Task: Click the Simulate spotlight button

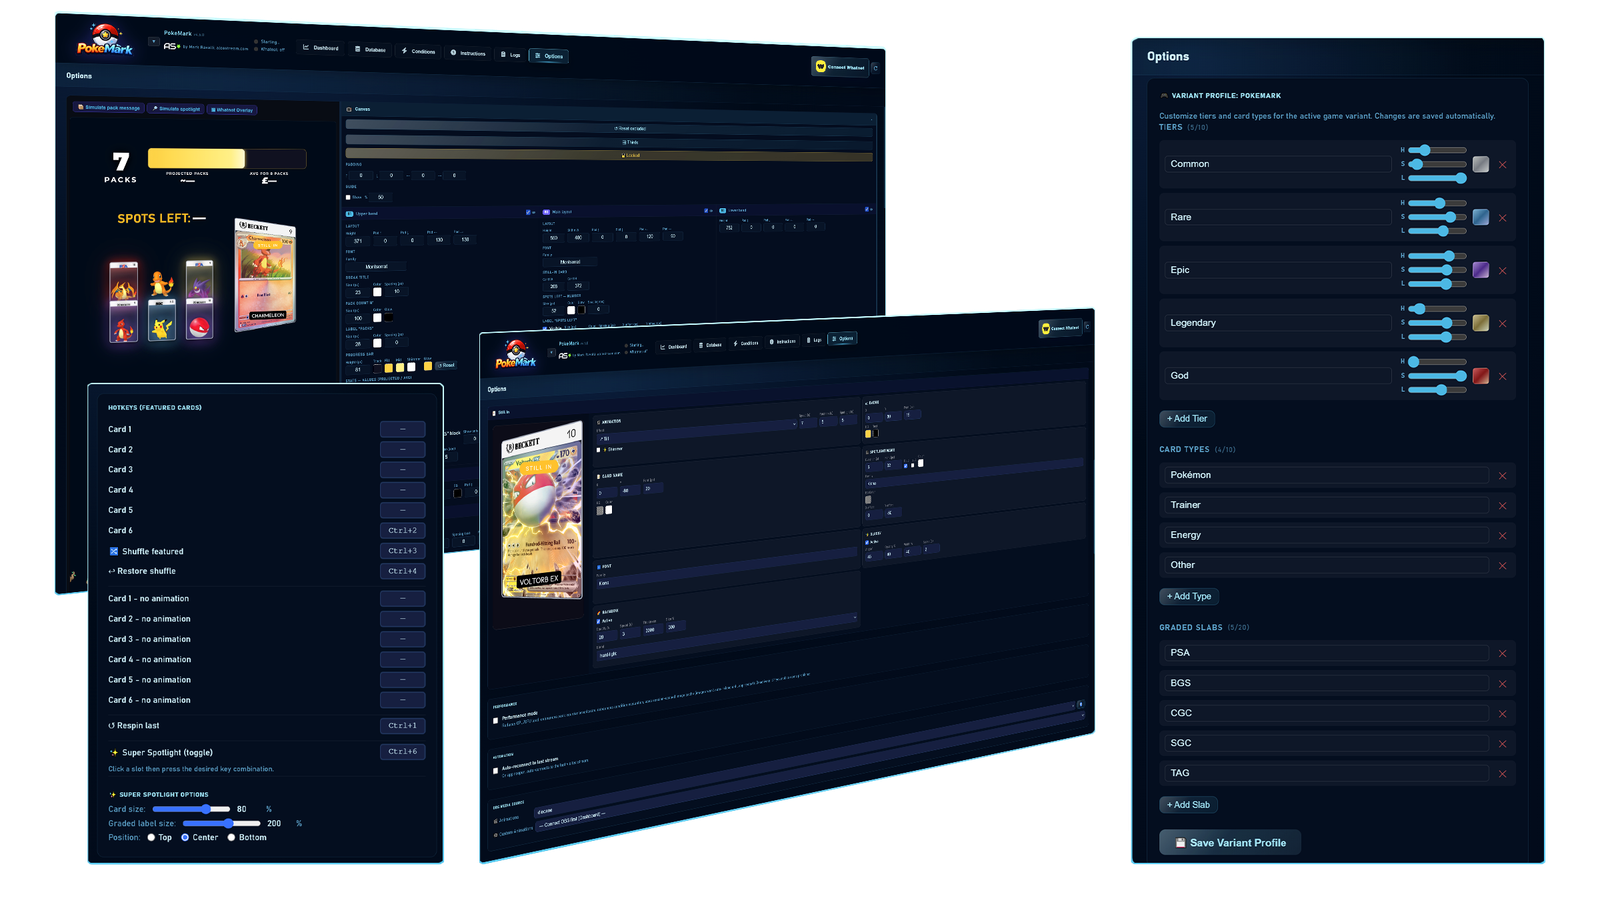Action: [176, 108]
